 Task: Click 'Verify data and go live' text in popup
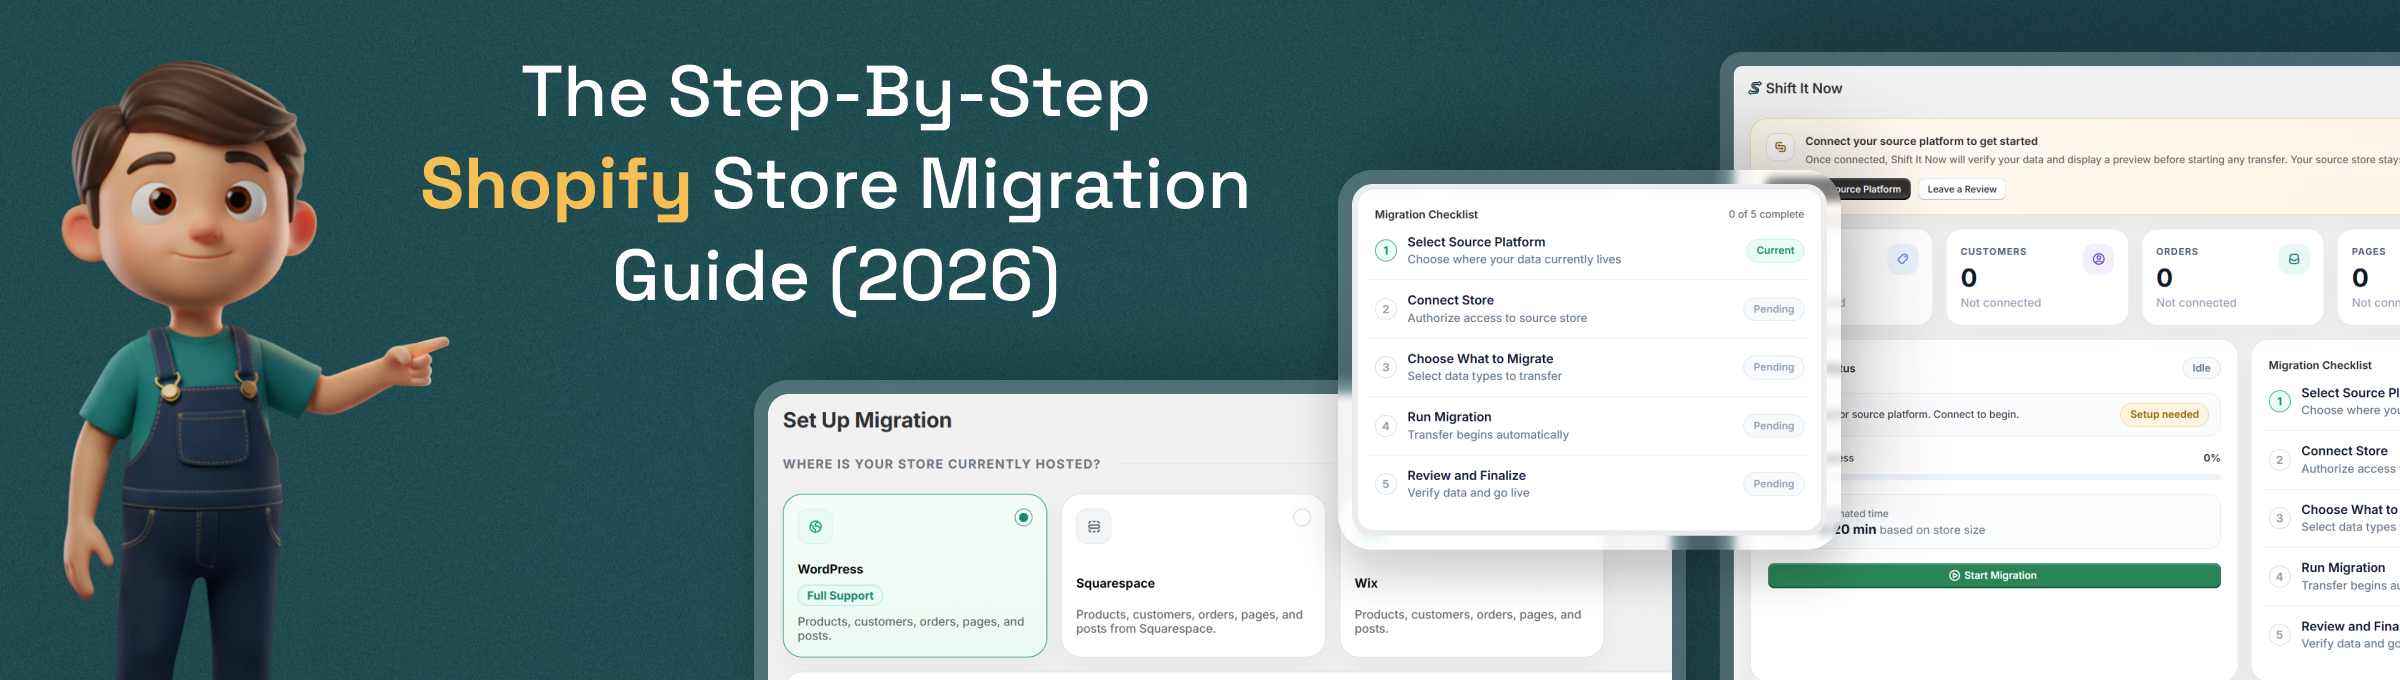click(x=1468, y=493)
